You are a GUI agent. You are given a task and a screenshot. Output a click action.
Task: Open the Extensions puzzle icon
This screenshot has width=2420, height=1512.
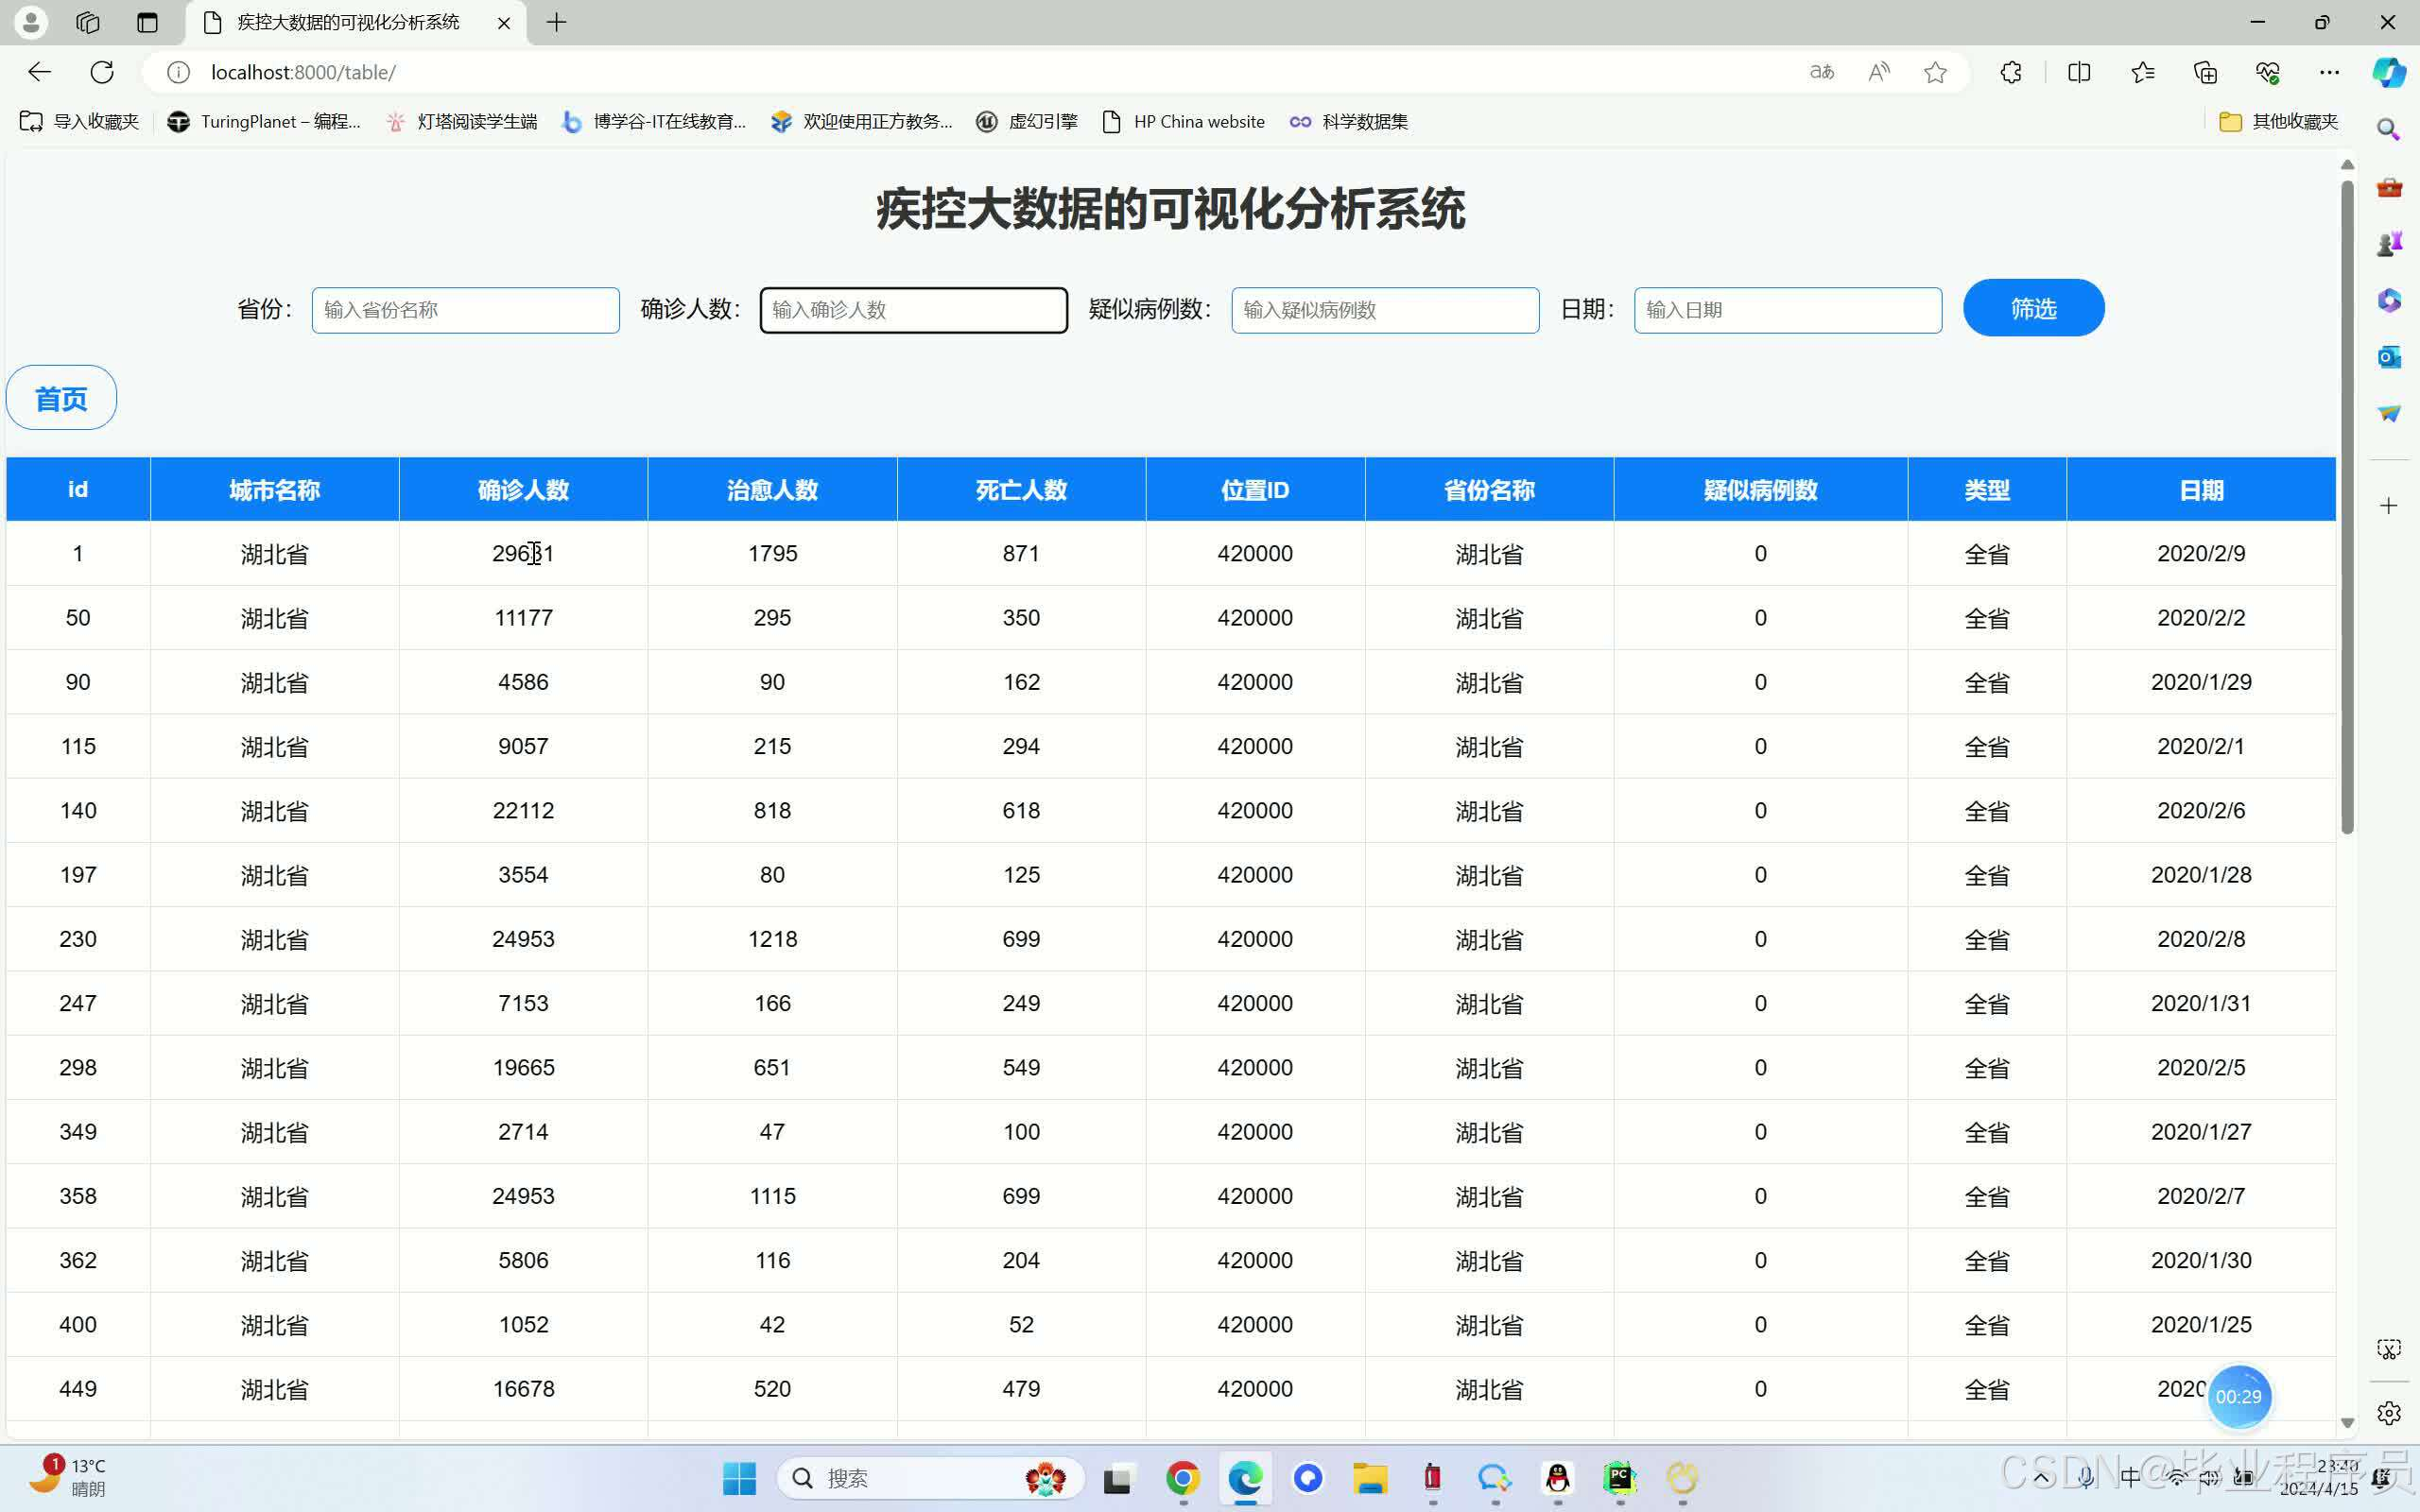pyautogui.click(x=2011, y=72)
